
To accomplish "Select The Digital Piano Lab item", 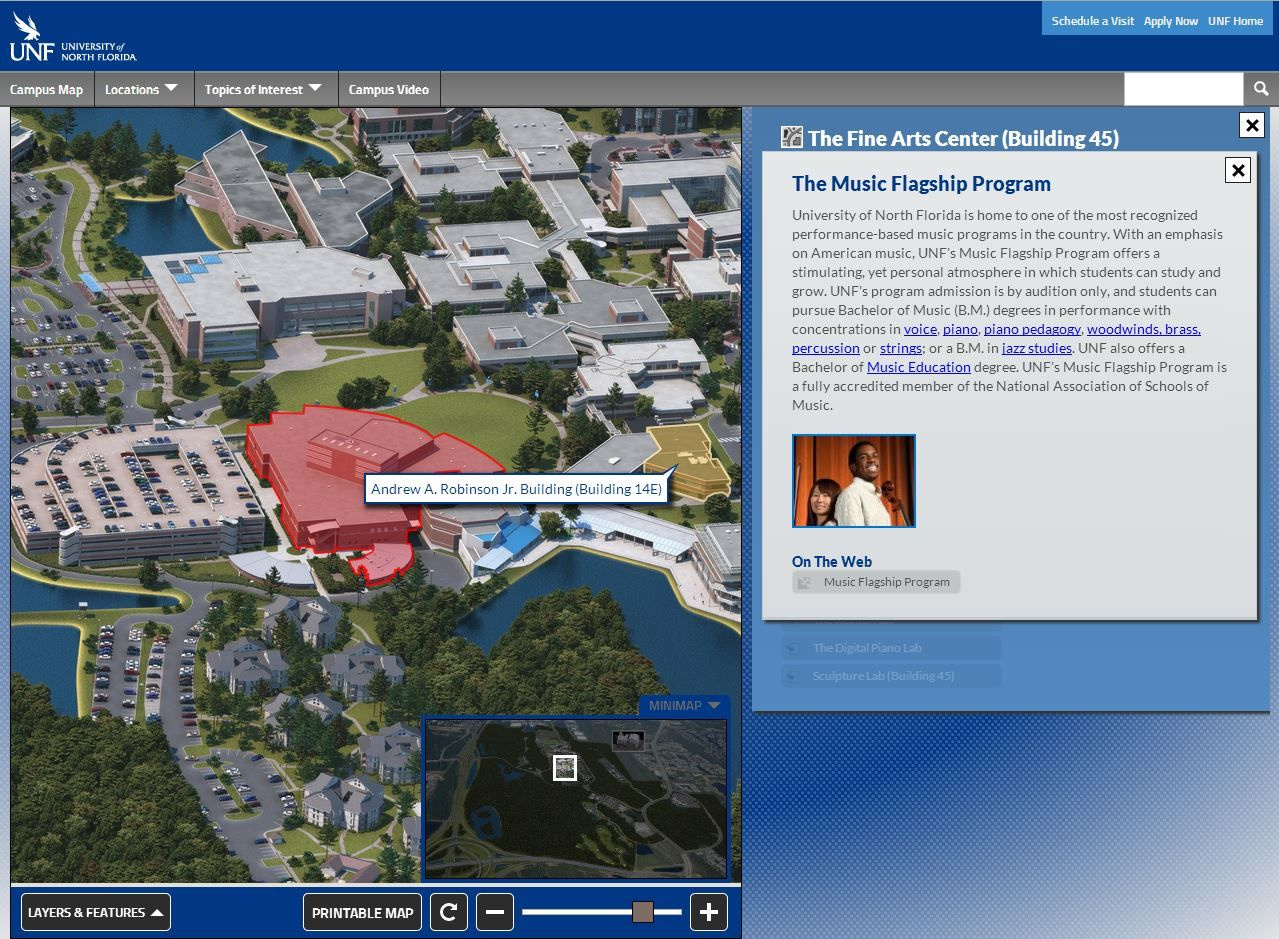I will (x=891, y=648).
